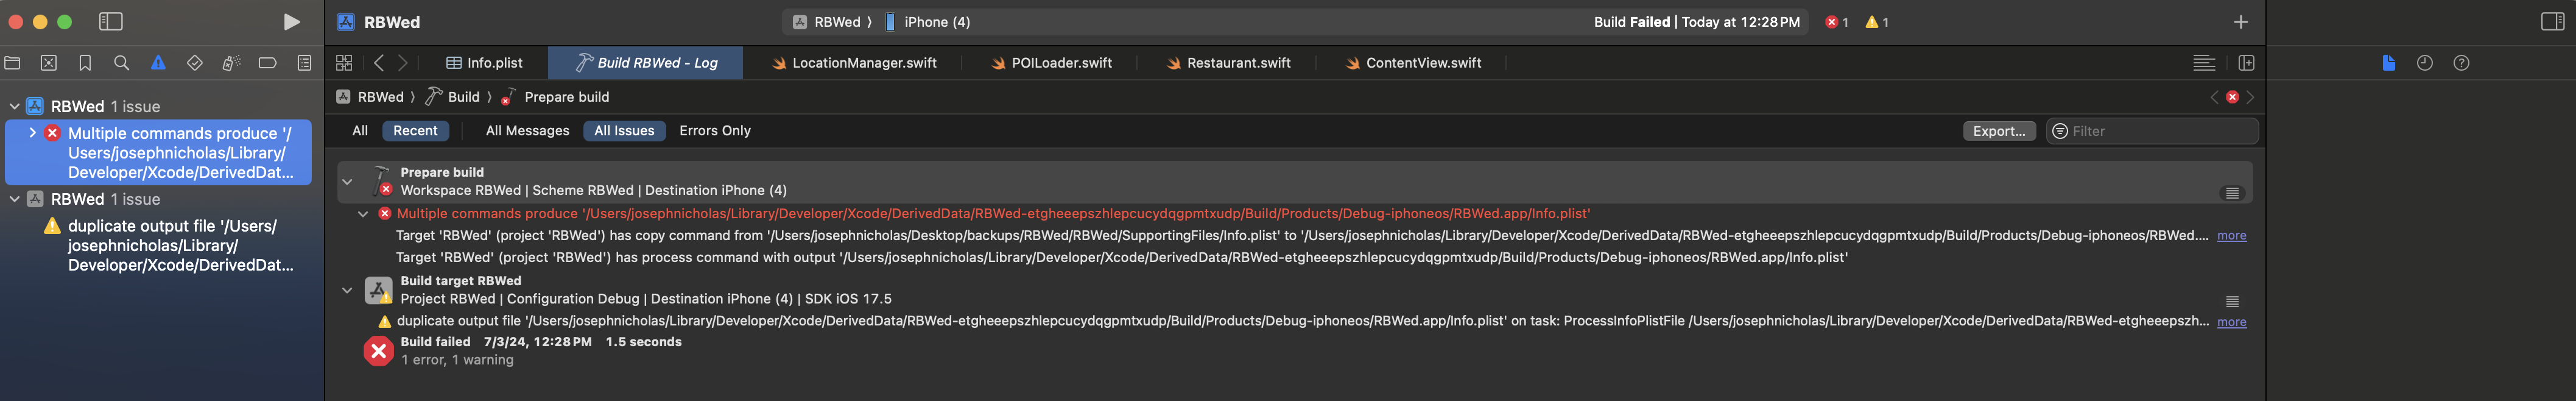Show the Source Control navigator icon
Image resolution: width=2576 pixels, height=401 pixels.
point(48,63)
